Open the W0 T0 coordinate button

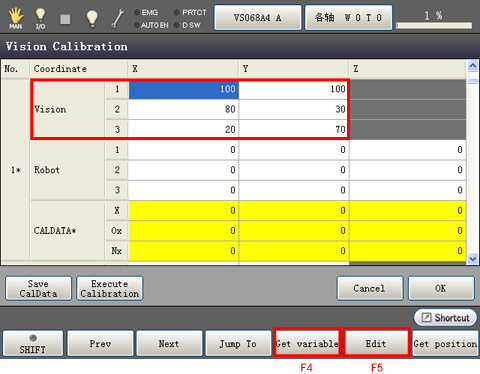(348, 17)
